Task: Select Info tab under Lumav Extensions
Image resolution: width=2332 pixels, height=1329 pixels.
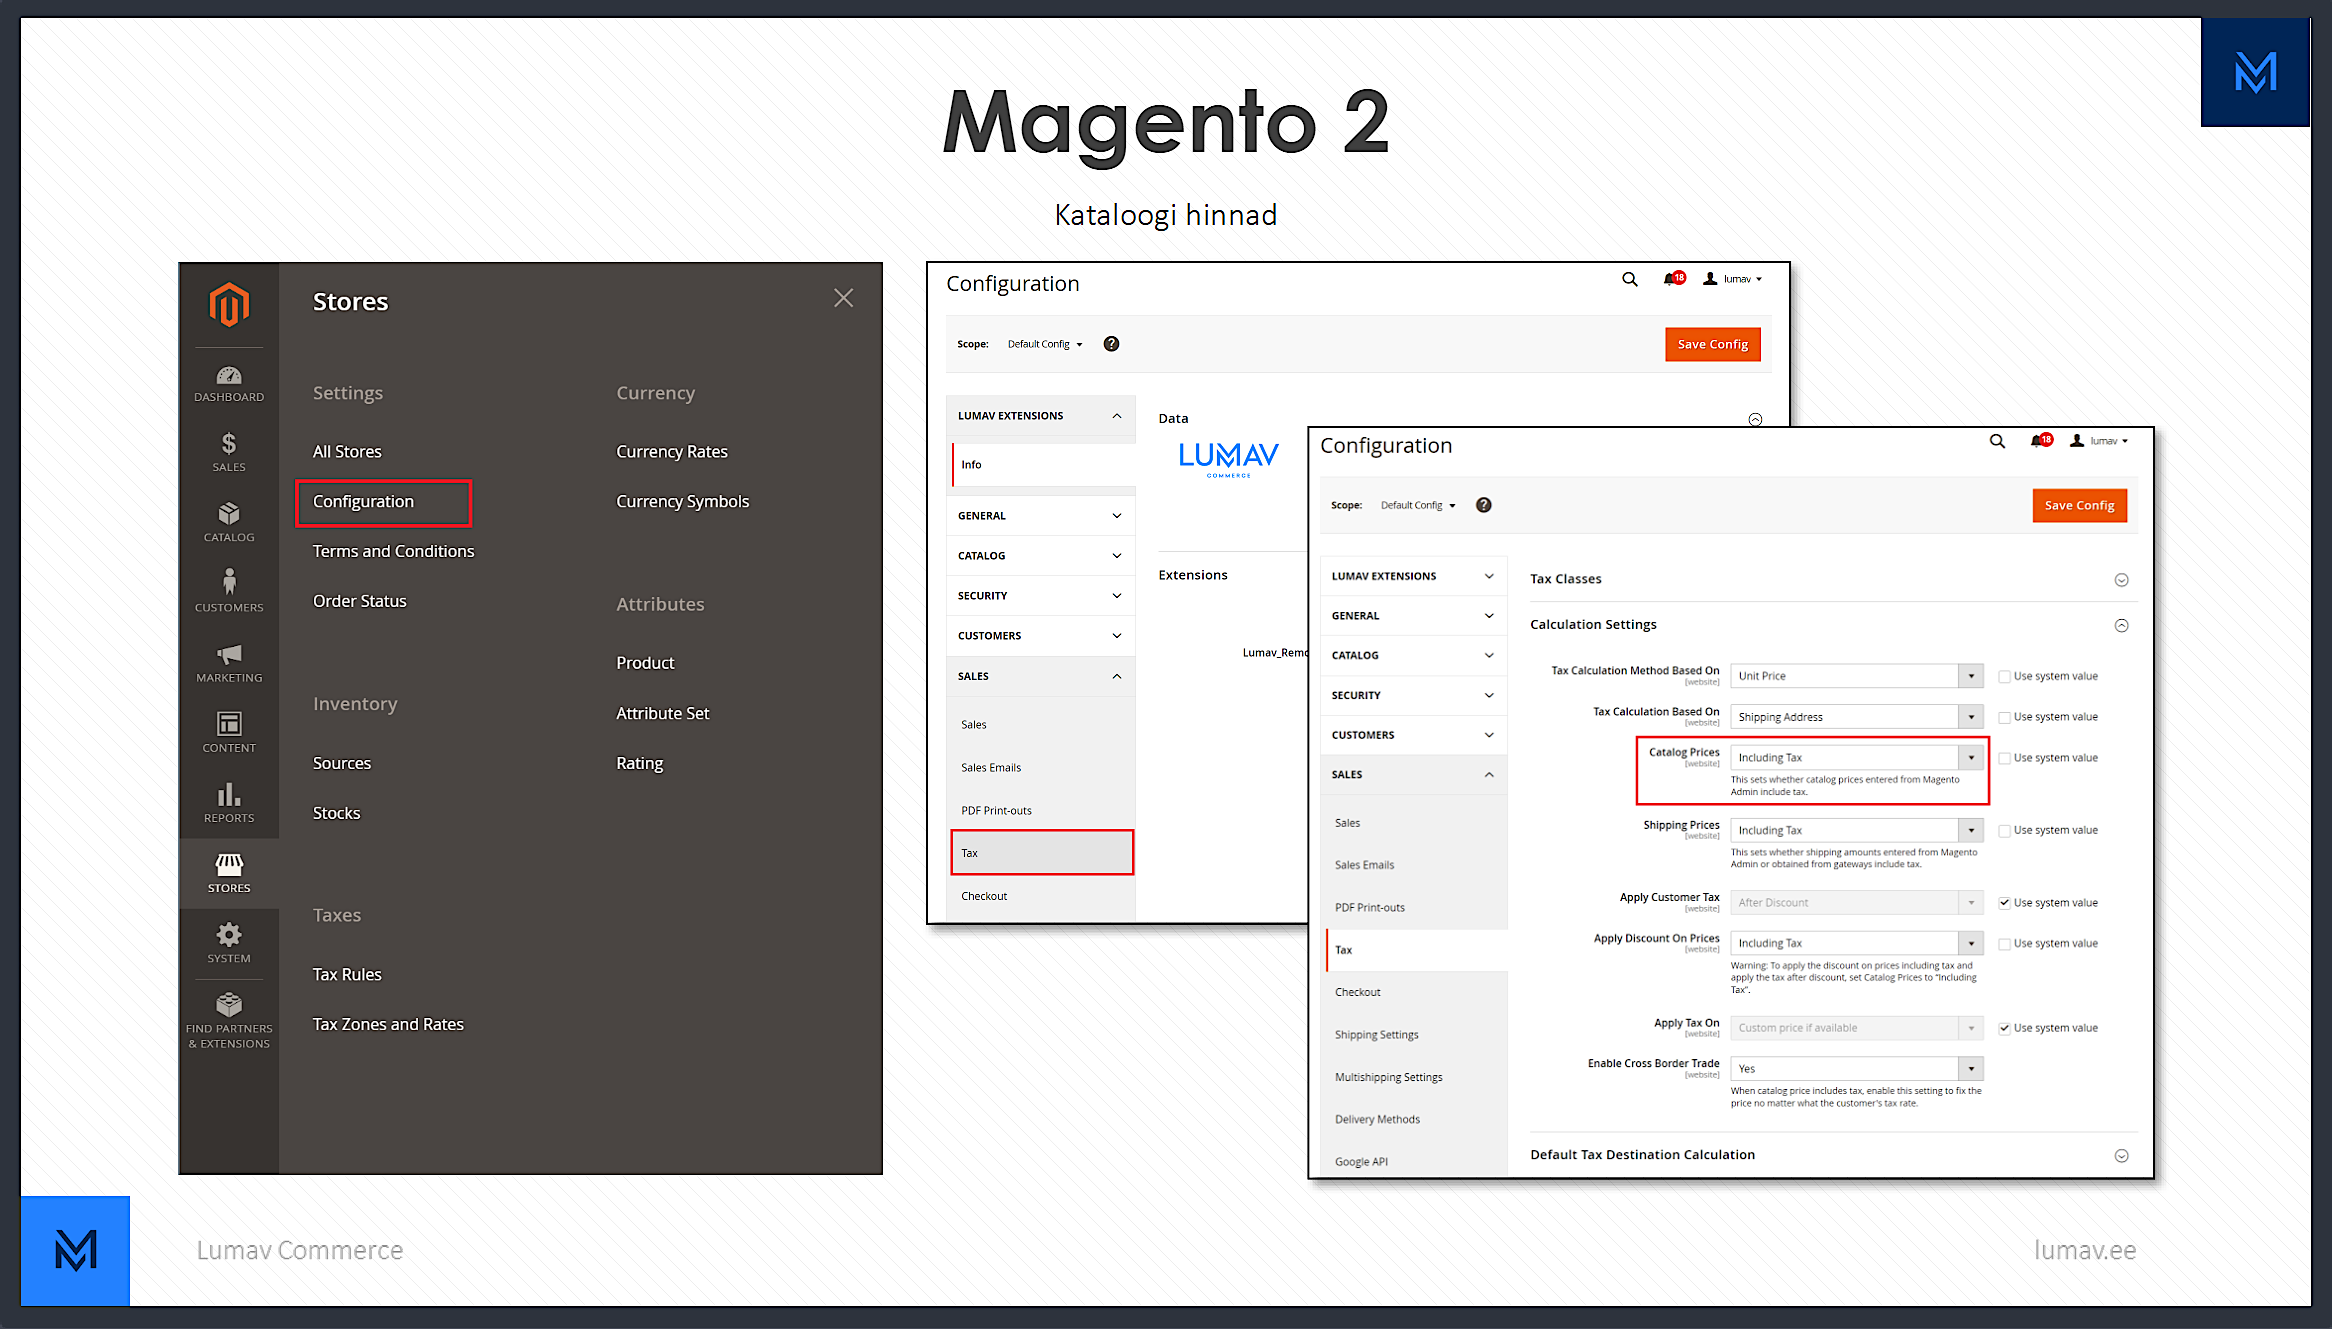Action: pyautogui.click(x=1044, y=465)
